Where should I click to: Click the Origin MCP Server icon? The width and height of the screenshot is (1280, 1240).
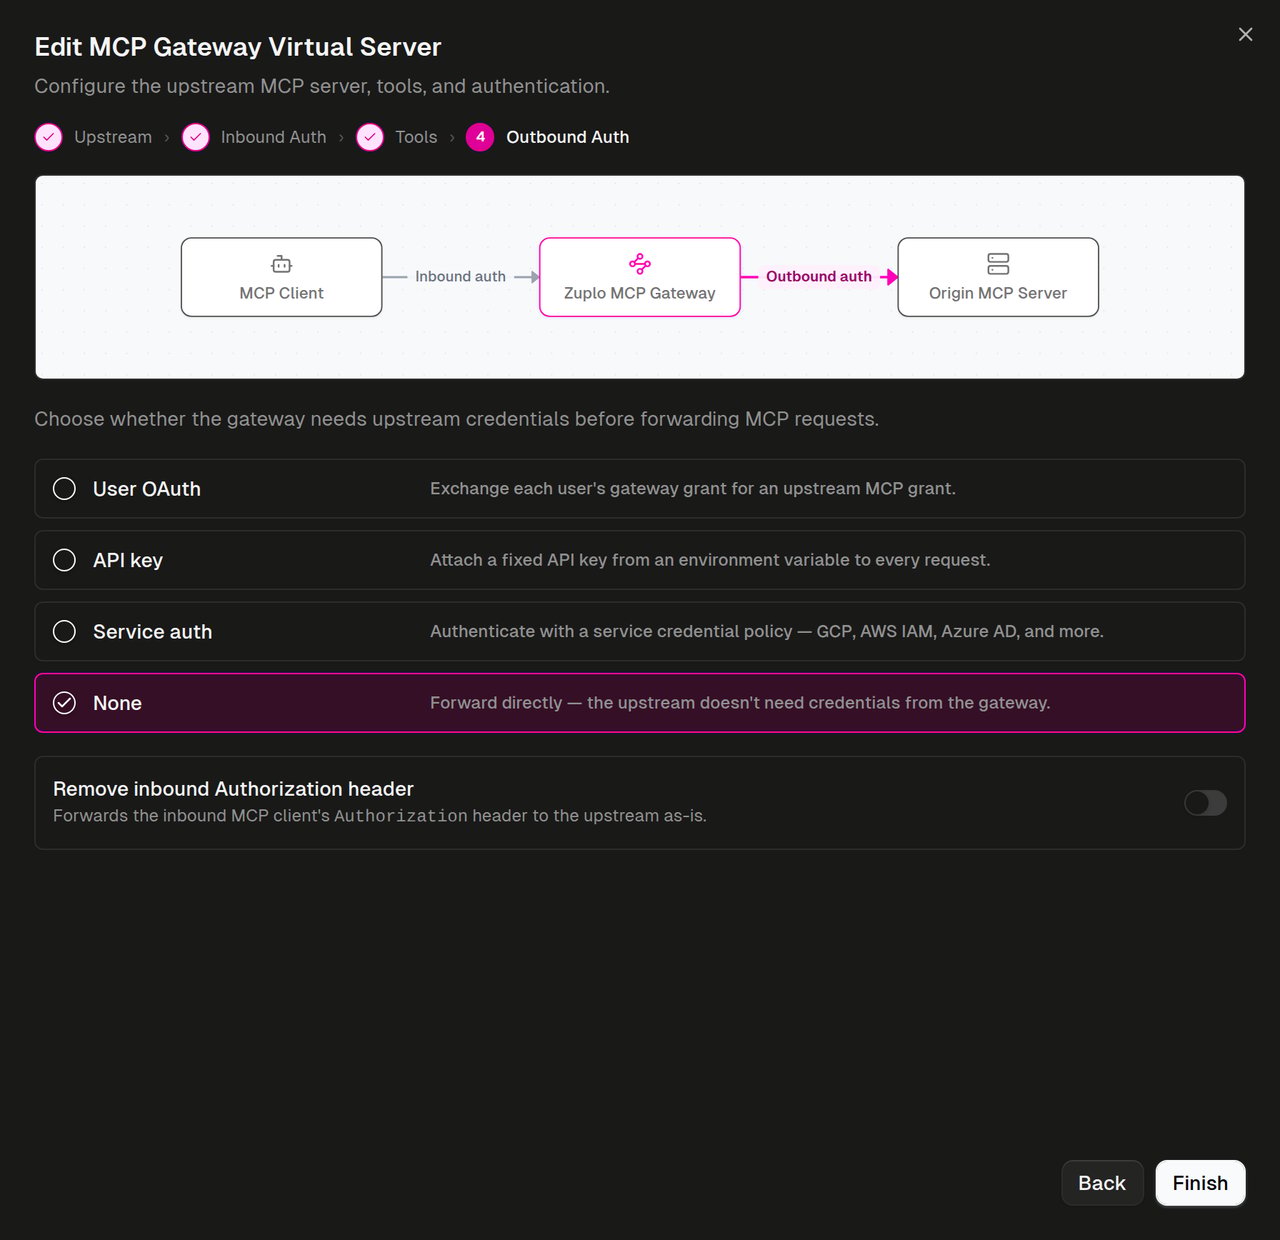[998, 264]
